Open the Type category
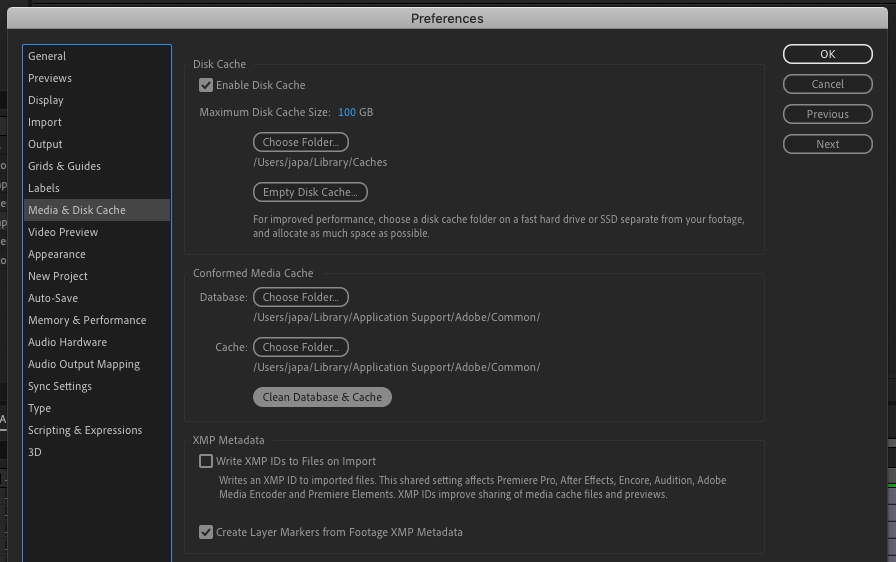 [97, 408]
